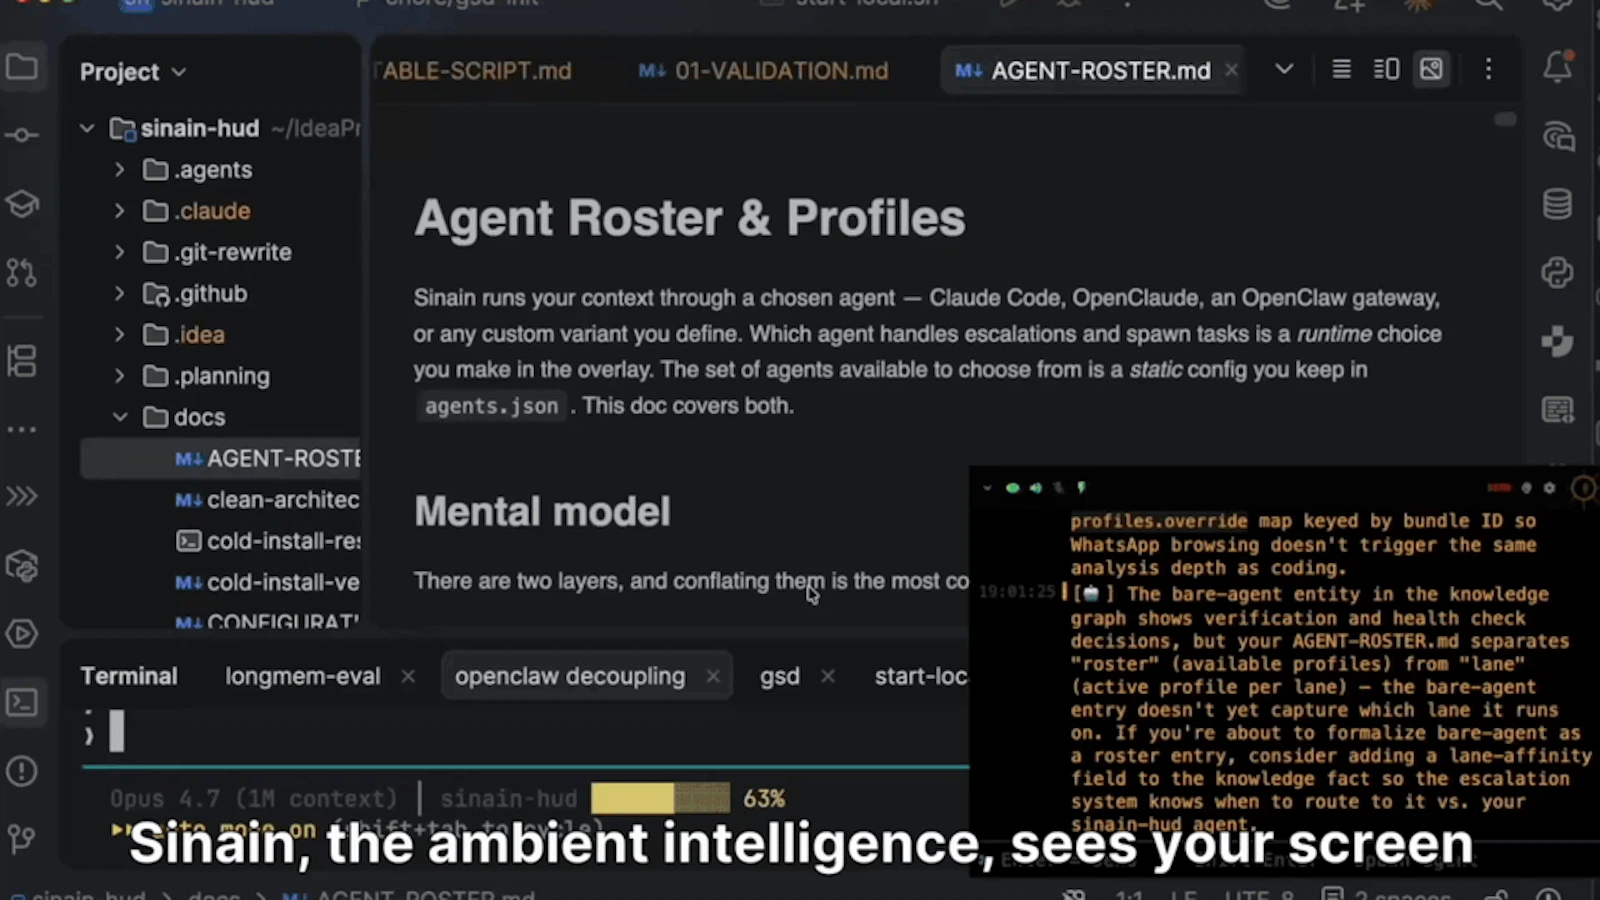The width and height of the screenshot is (1600, 900).
Task: Expand the .github folder
Action: pyautogui.click(x=119, y=293)
